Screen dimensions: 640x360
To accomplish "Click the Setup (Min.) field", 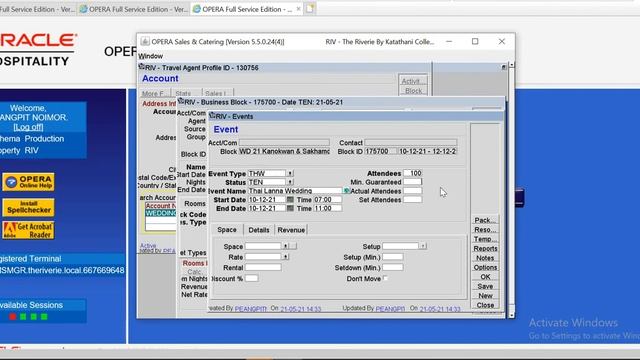I will point(393,257).
